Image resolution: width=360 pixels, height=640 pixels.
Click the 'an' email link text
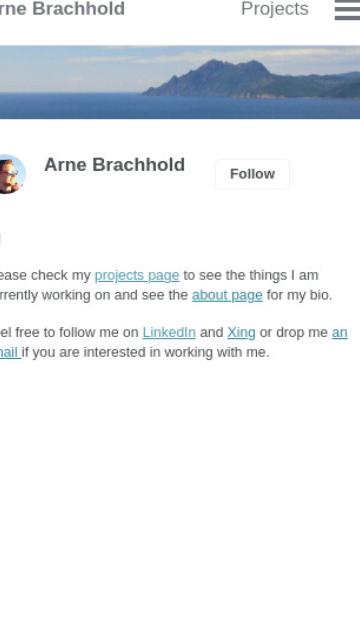click(x=340, y=333)
